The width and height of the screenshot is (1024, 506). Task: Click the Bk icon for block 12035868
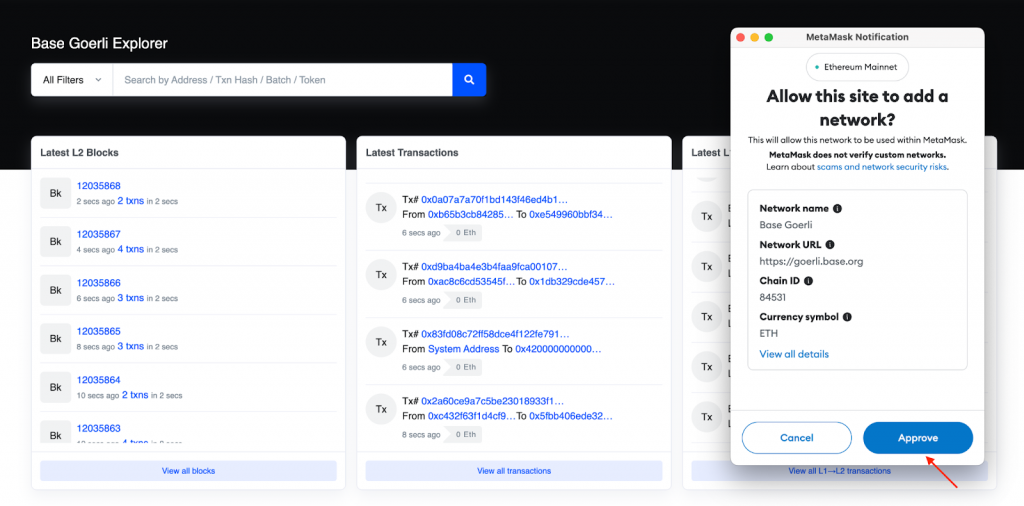pos(56,193)
